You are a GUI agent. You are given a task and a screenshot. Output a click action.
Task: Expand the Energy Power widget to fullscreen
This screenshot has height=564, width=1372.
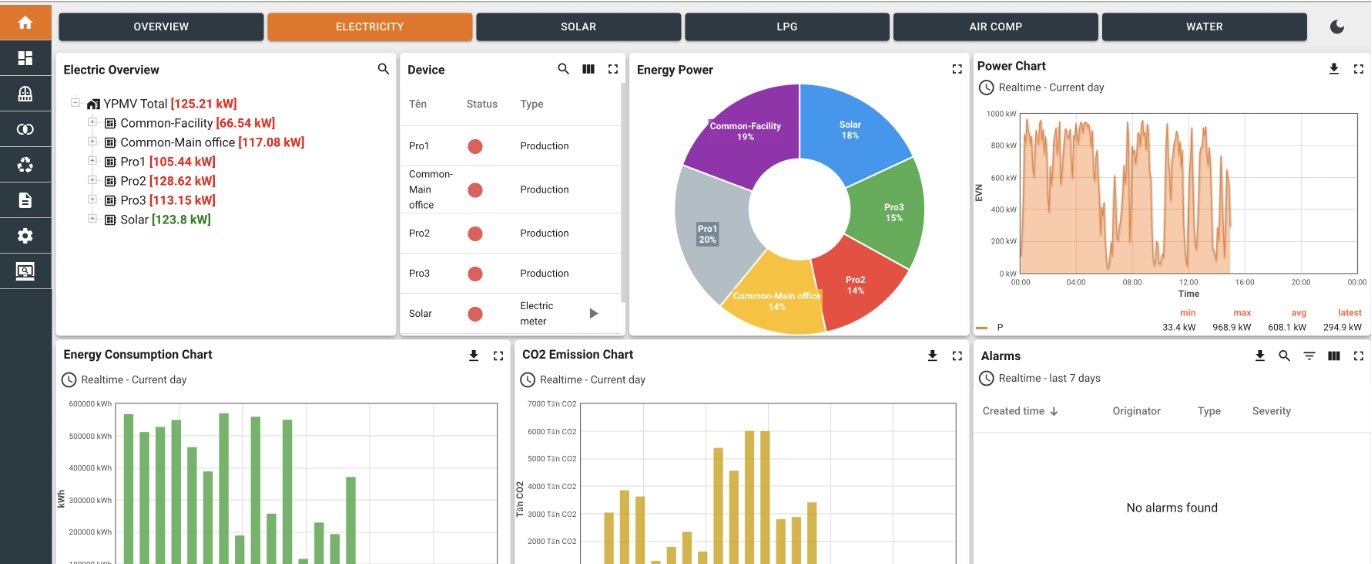[x=957, y=69]
